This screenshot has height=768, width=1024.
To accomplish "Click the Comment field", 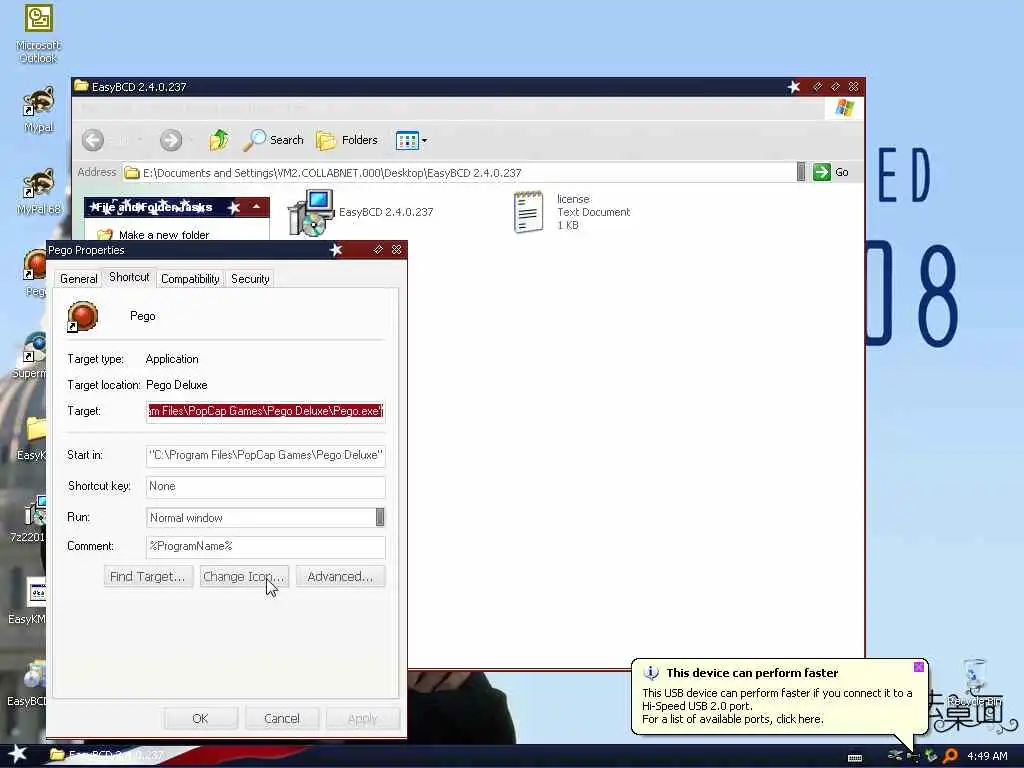I will (x=265, y=547).
